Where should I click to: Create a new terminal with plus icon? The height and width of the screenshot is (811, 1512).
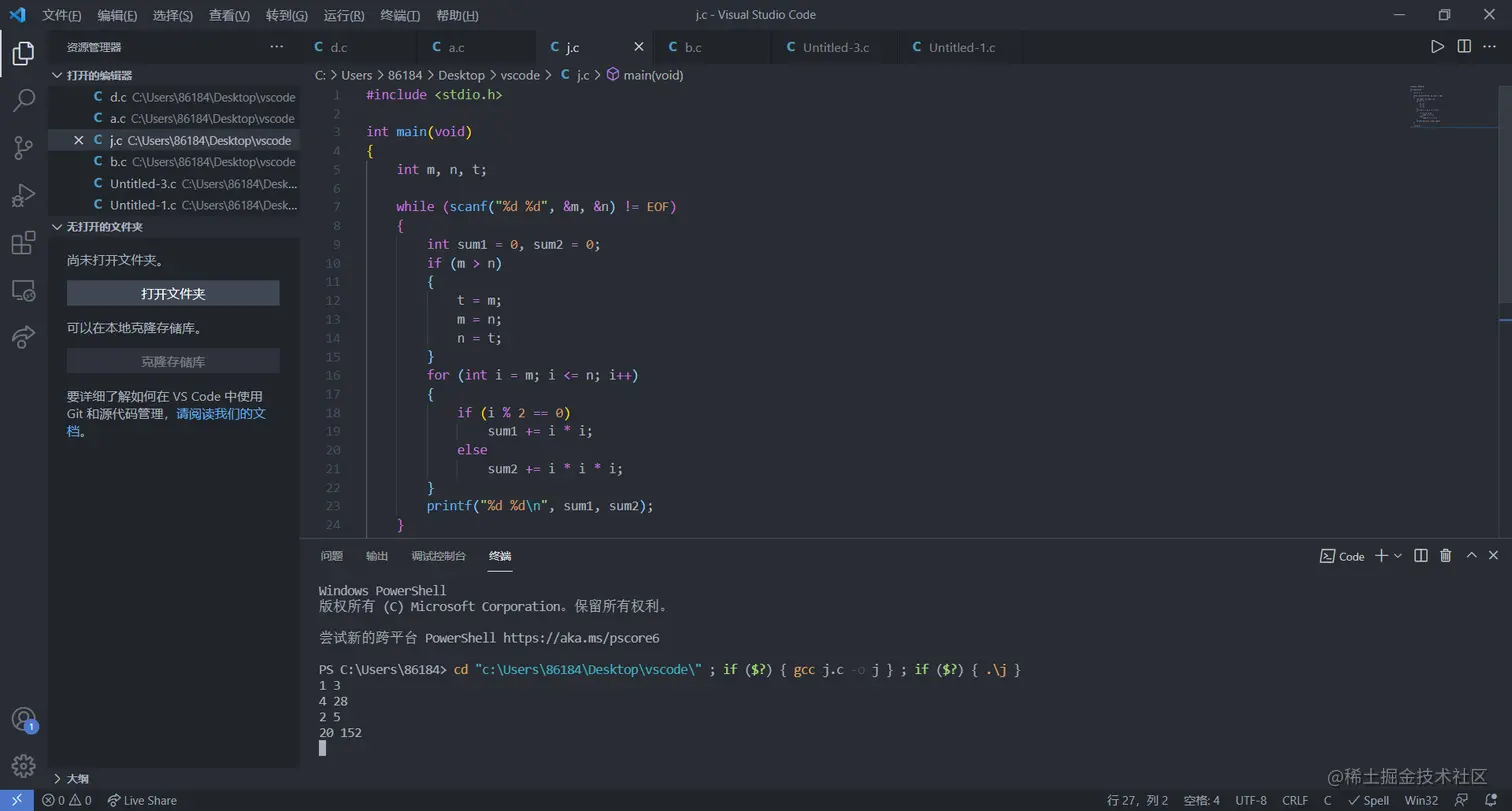click(x=1381, y=556)
